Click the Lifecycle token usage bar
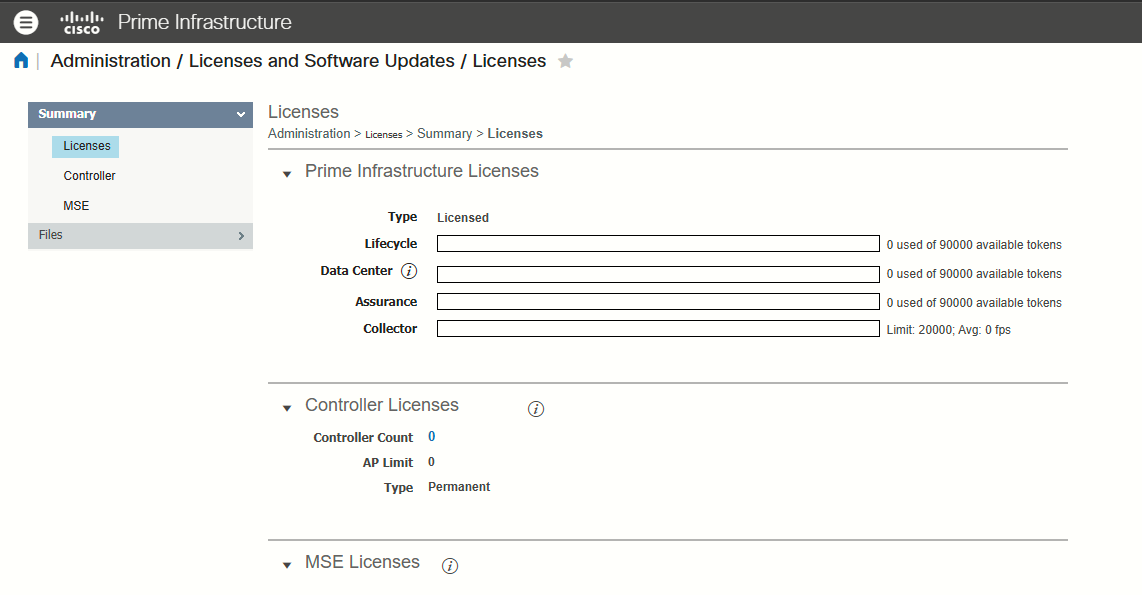 658,244
